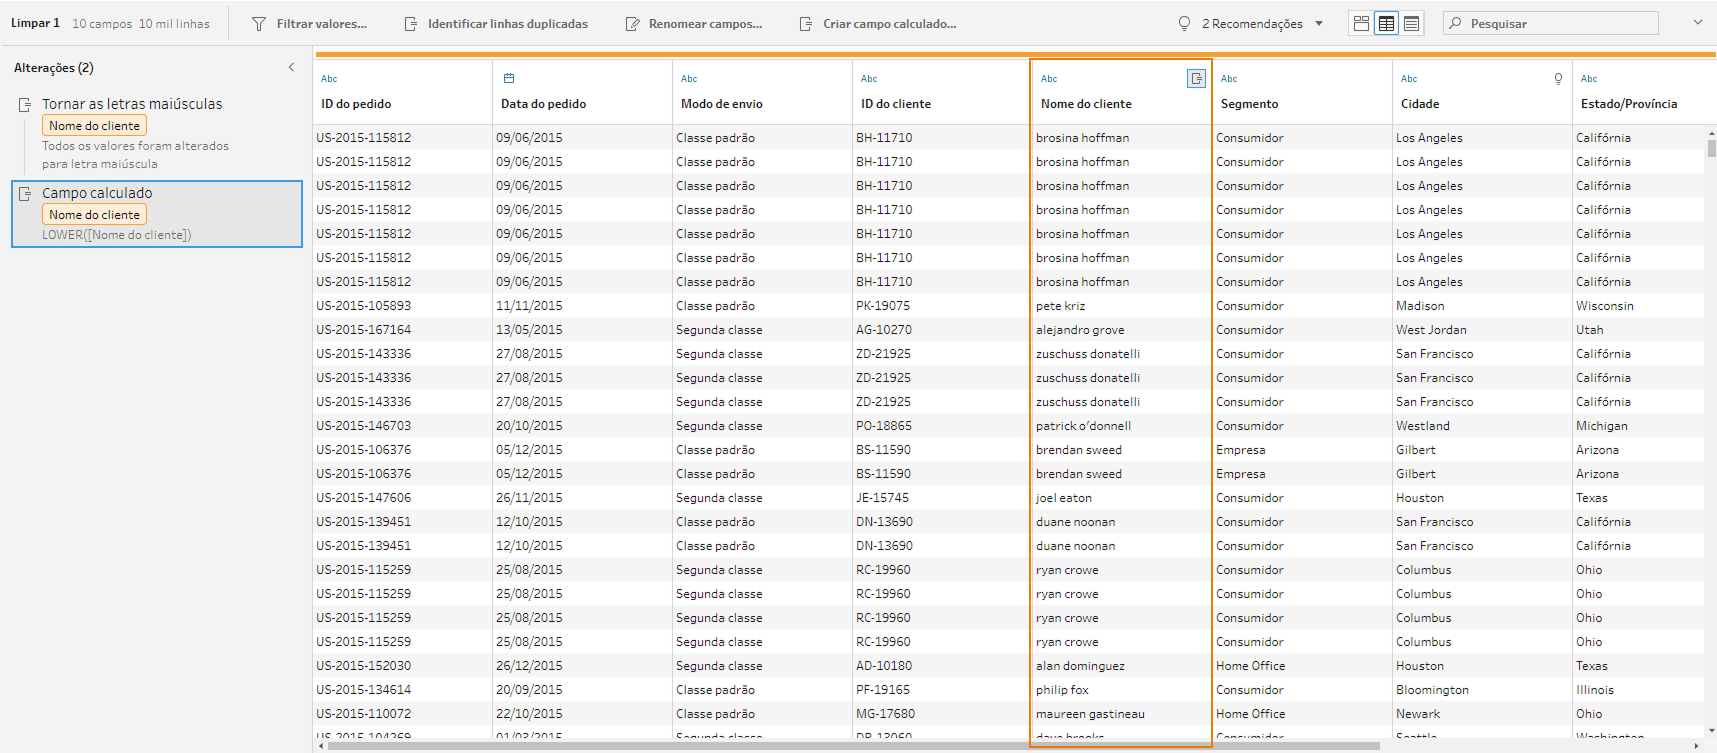Click the Renomear campos pencil icon
The width and height of the screenshot is (1717, 753).
(632, 23)
